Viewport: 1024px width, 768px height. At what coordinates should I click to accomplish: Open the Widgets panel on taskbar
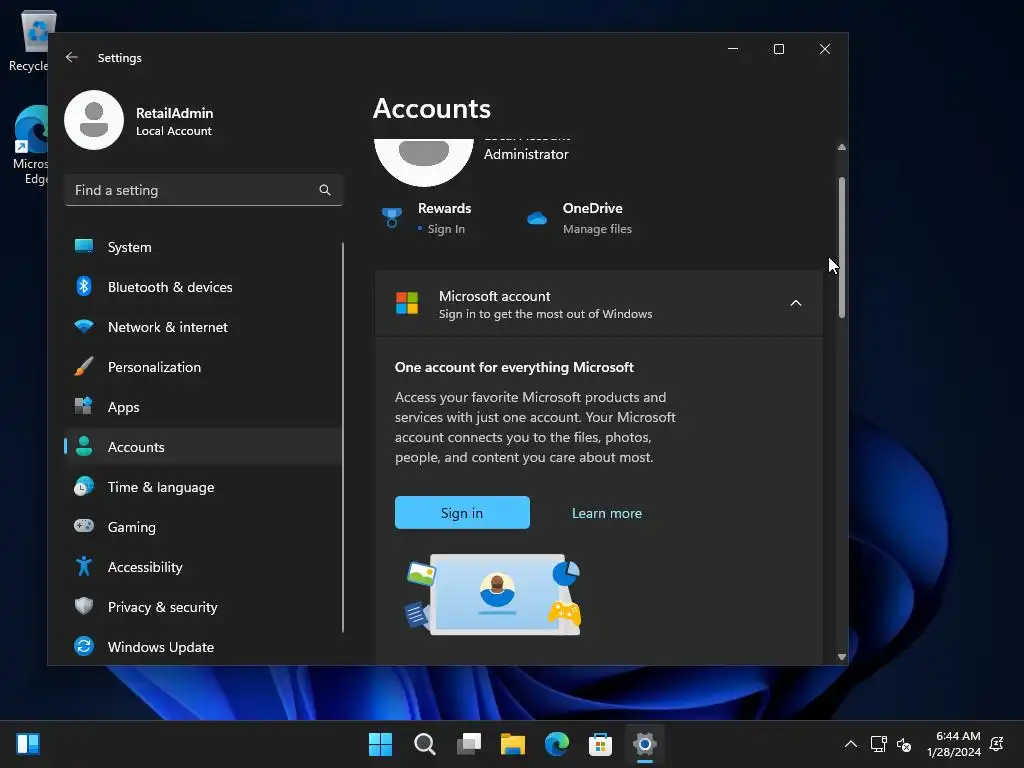click(x=28, y=744)
